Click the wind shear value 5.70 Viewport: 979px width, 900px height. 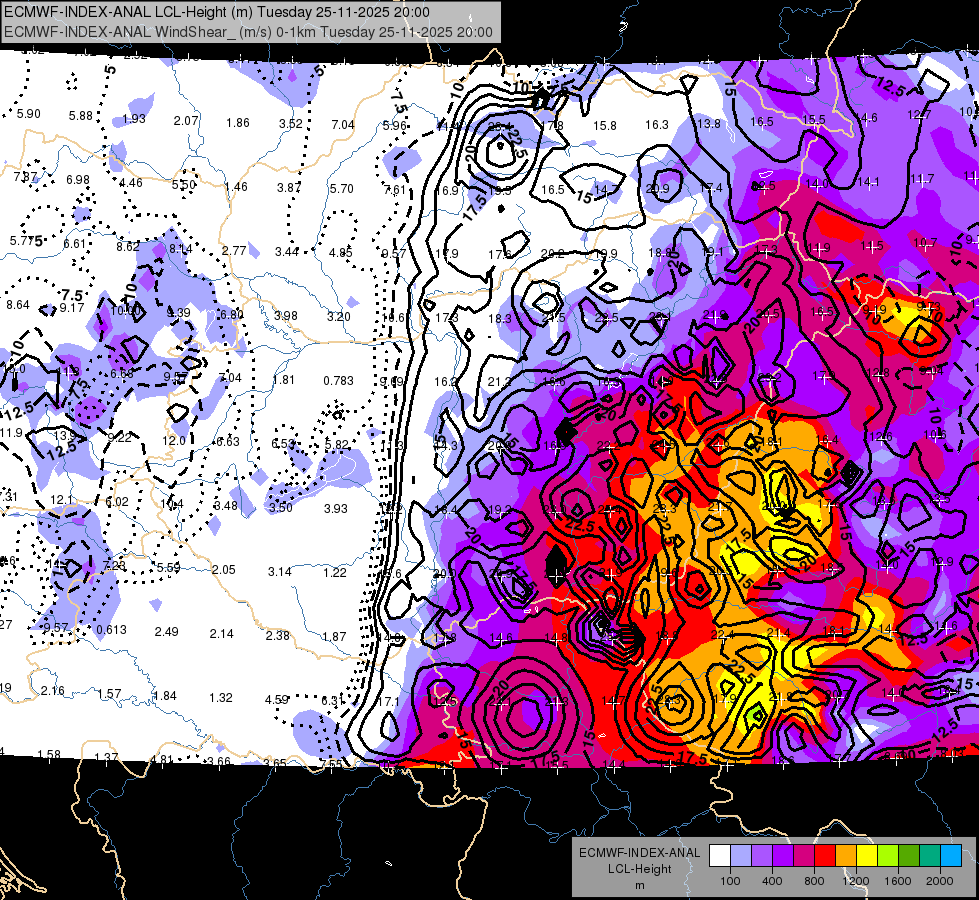click(x=342, y=188)
